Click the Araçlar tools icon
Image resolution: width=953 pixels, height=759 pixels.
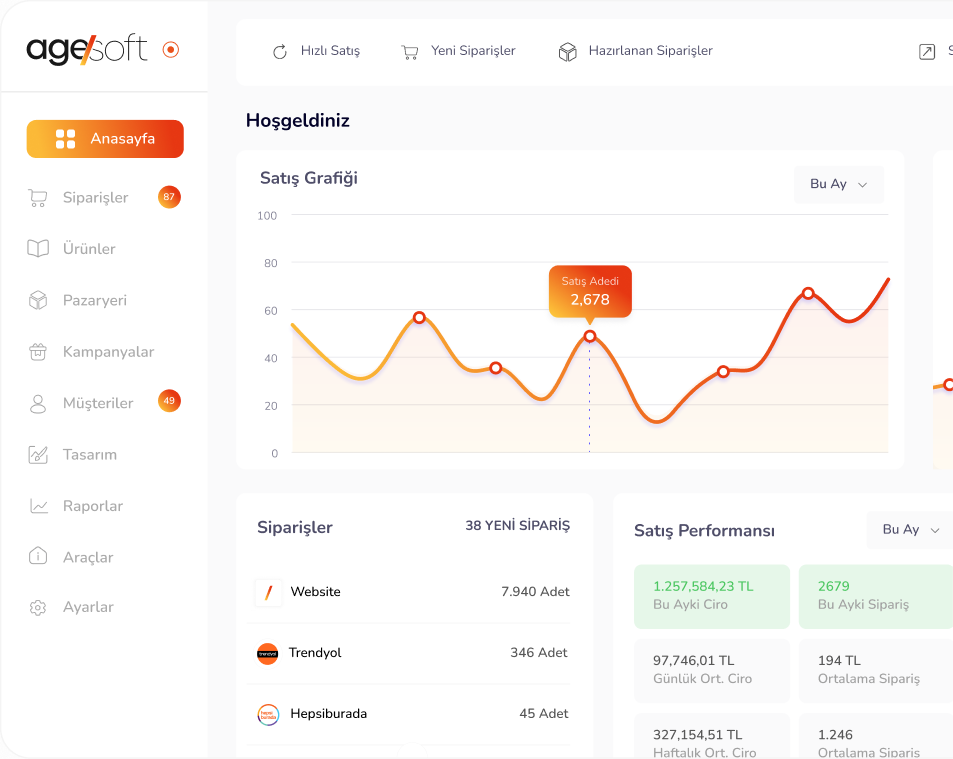(x=38, y=557)
